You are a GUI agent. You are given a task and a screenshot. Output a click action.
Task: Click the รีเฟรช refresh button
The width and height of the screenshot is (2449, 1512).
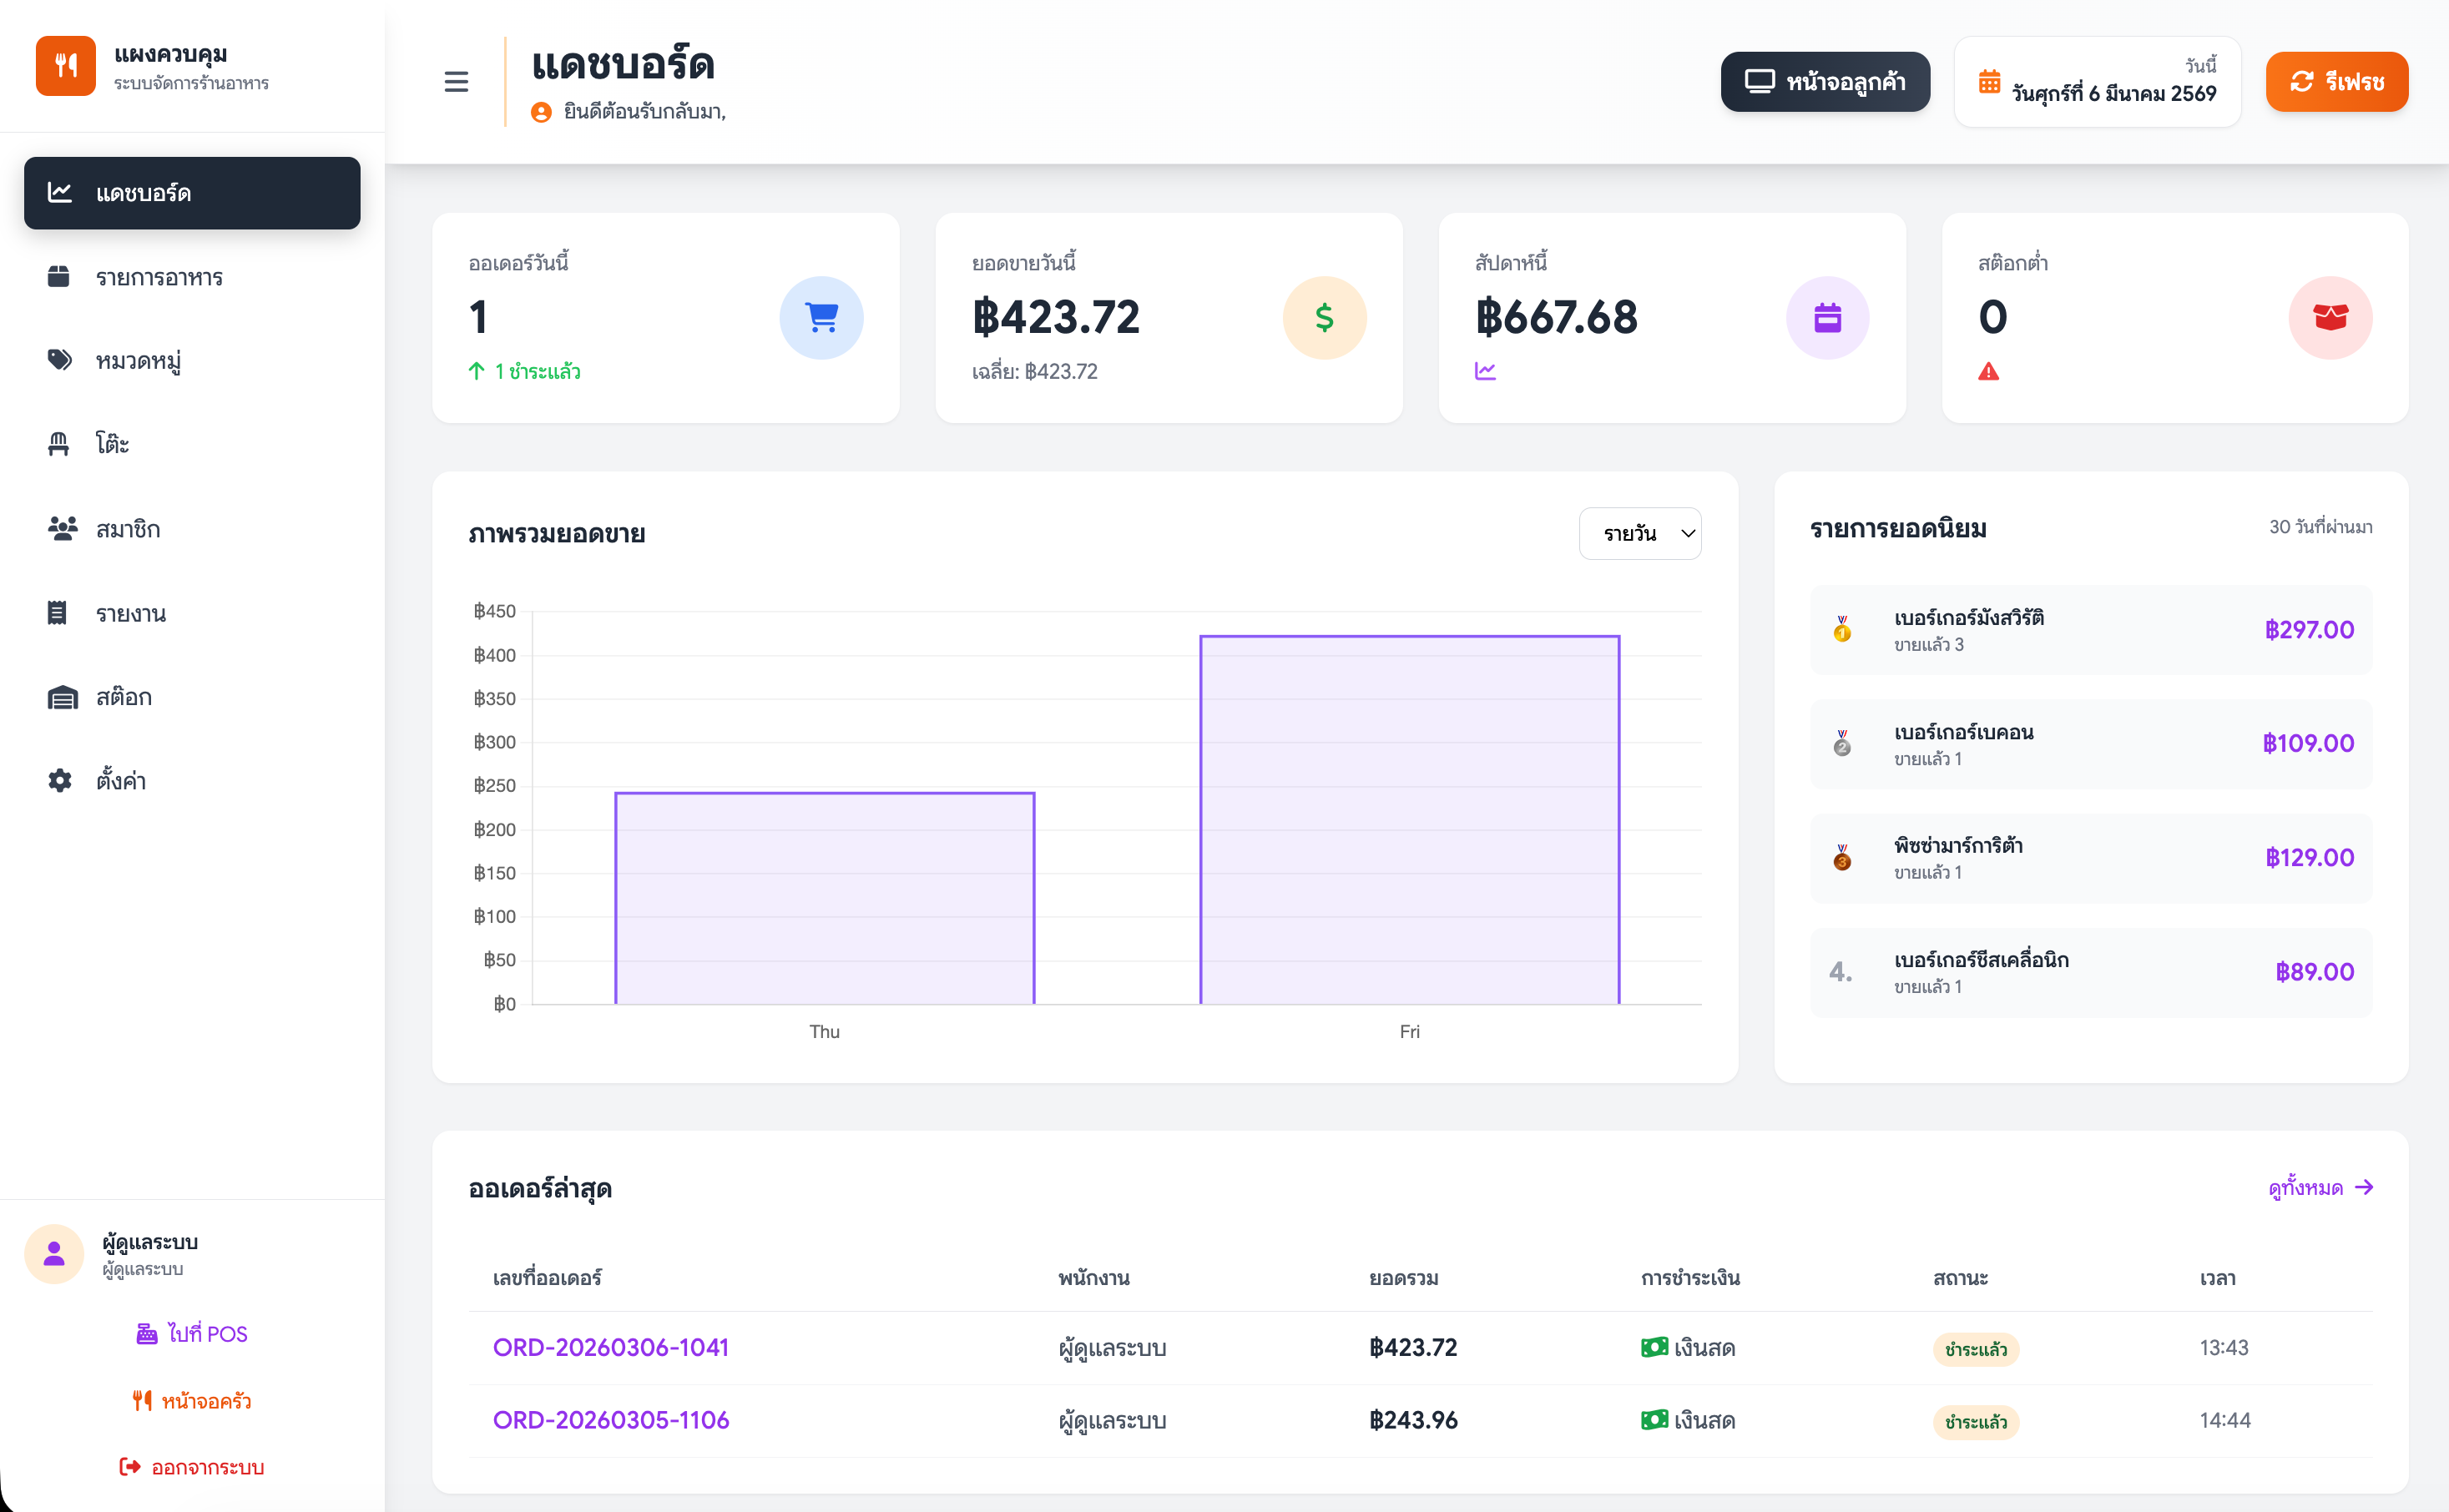click(x=2336, y=82)
